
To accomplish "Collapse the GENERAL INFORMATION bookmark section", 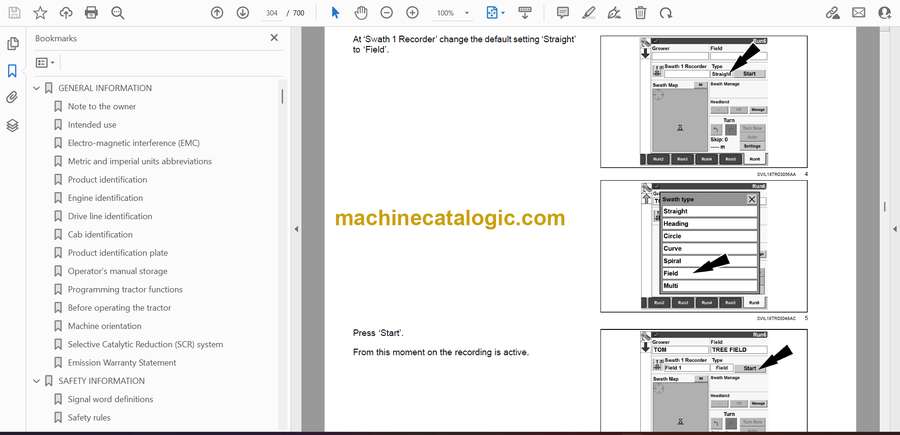I will pyautogui.click(x=37, y=88).
